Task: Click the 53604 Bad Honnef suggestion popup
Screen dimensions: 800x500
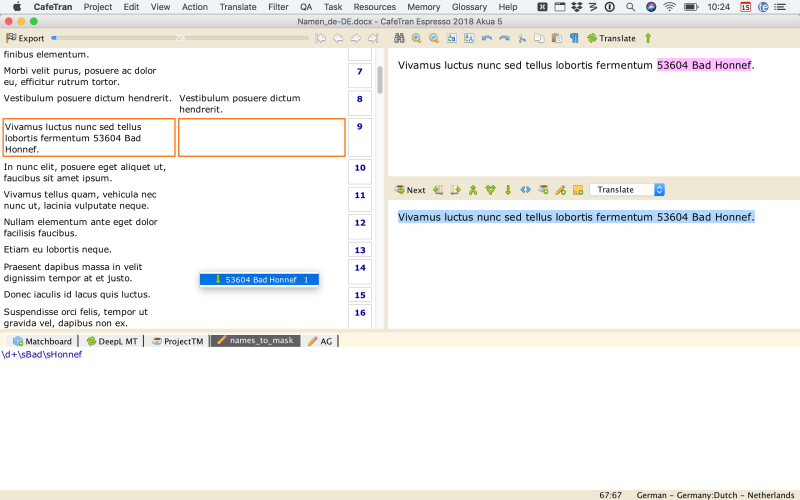Action: coord(259,280)
